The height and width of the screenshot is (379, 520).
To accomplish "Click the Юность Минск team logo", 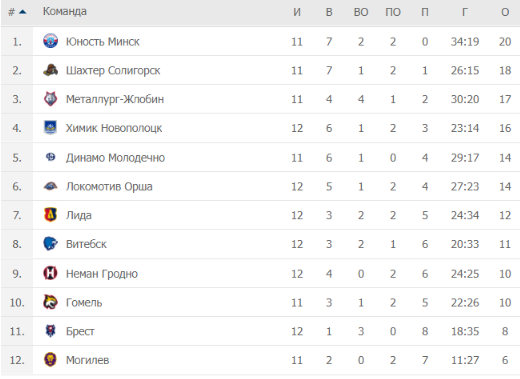I will point(50,41).
